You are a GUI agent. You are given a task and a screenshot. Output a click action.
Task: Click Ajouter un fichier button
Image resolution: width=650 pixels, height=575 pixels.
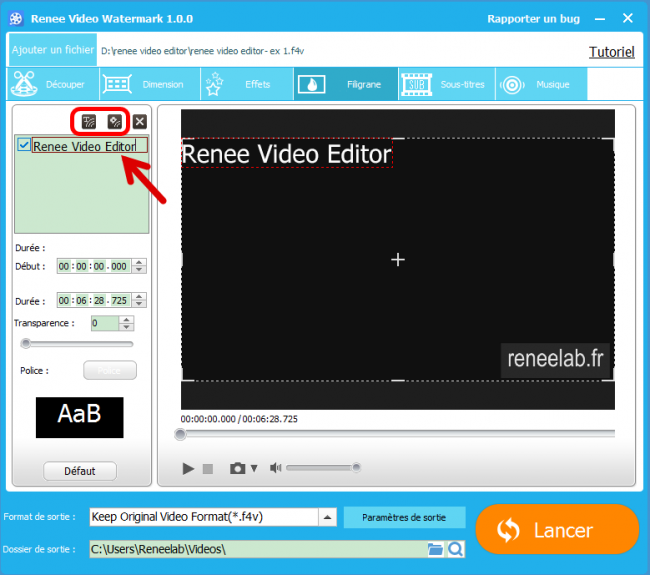[x=53, y=50]
